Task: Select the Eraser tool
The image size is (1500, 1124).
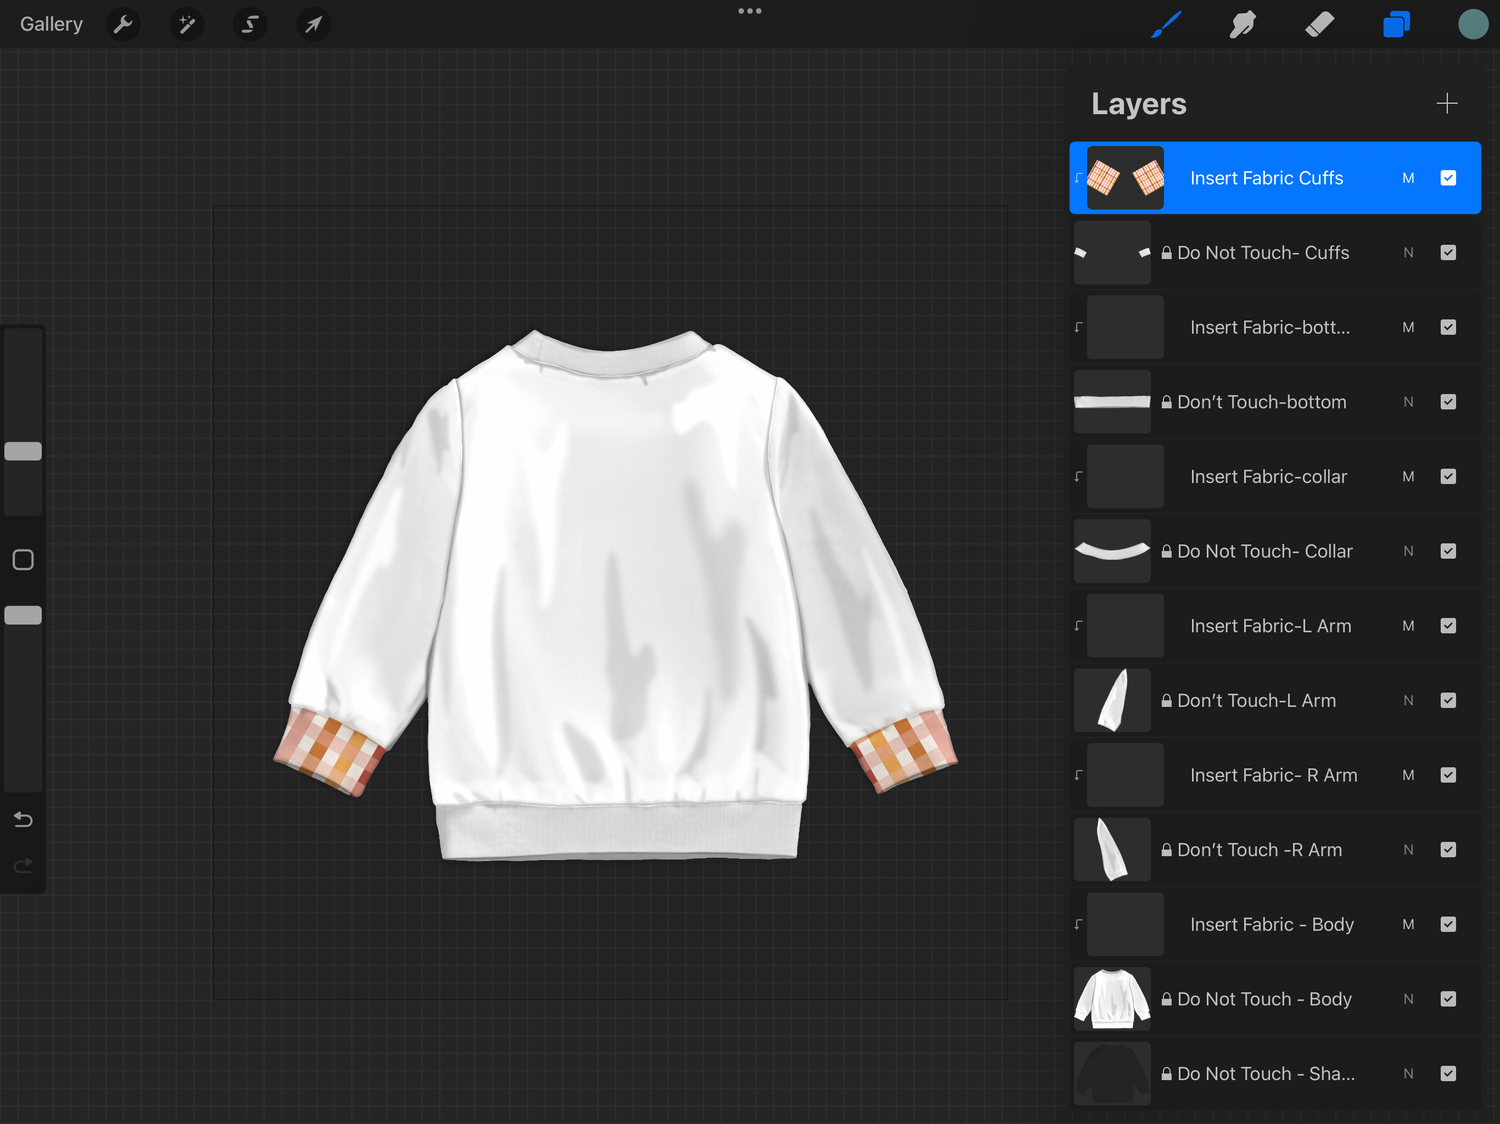Action: click(x=1320, y=24)
